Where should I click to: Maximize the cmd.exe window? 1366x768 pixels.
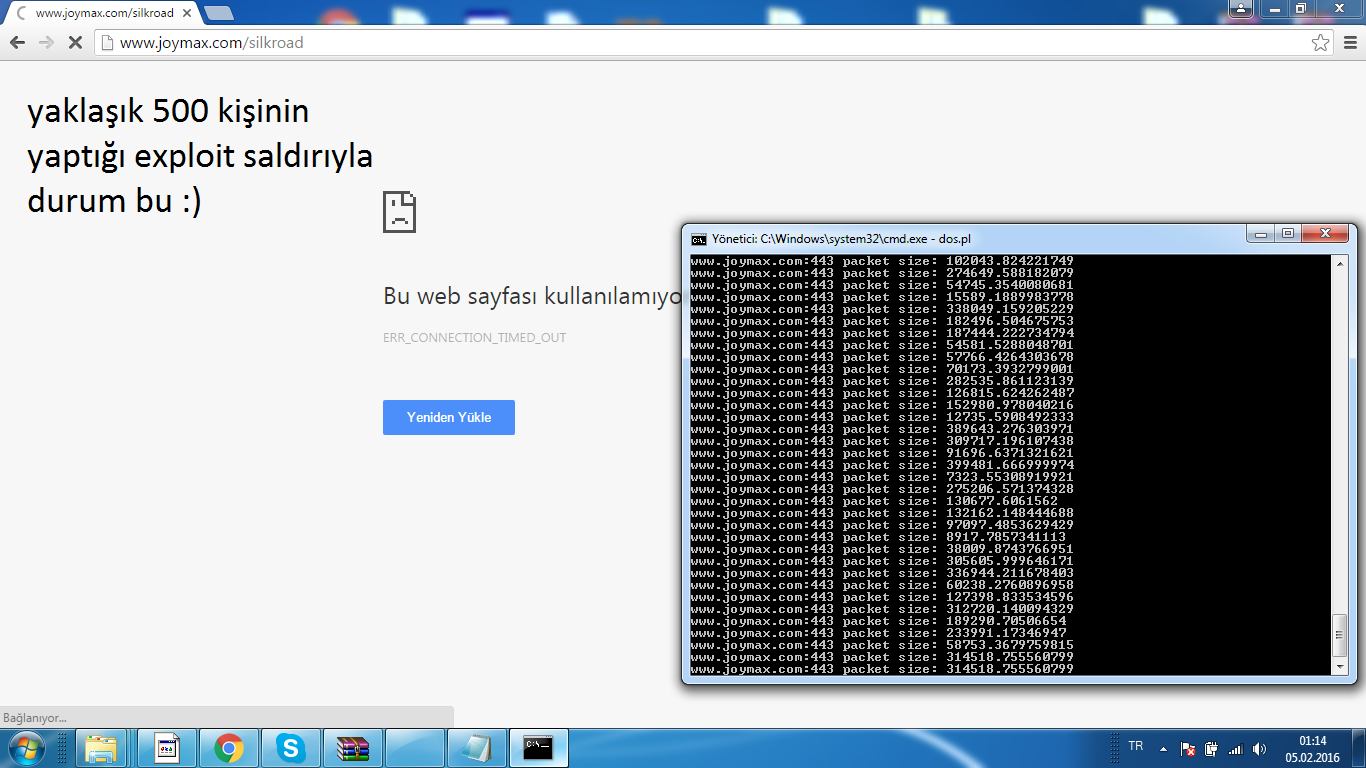1288,234
